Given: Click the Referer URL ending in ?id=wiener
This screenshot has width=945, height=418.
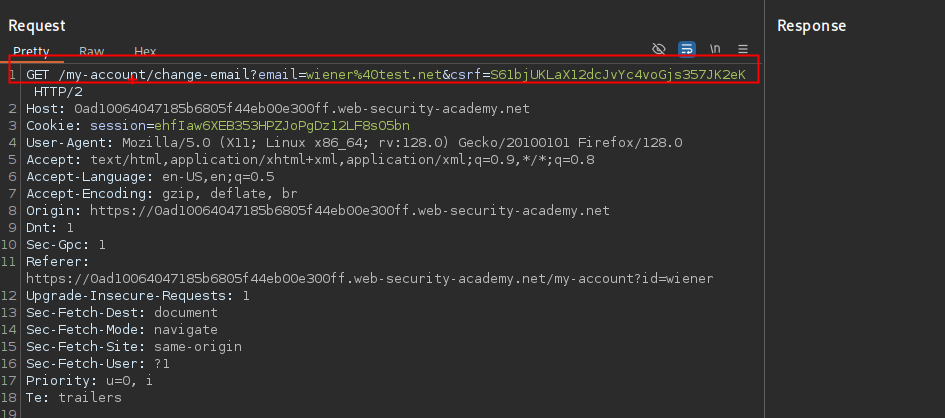Looking at the screenshot, I should (369, 279).
